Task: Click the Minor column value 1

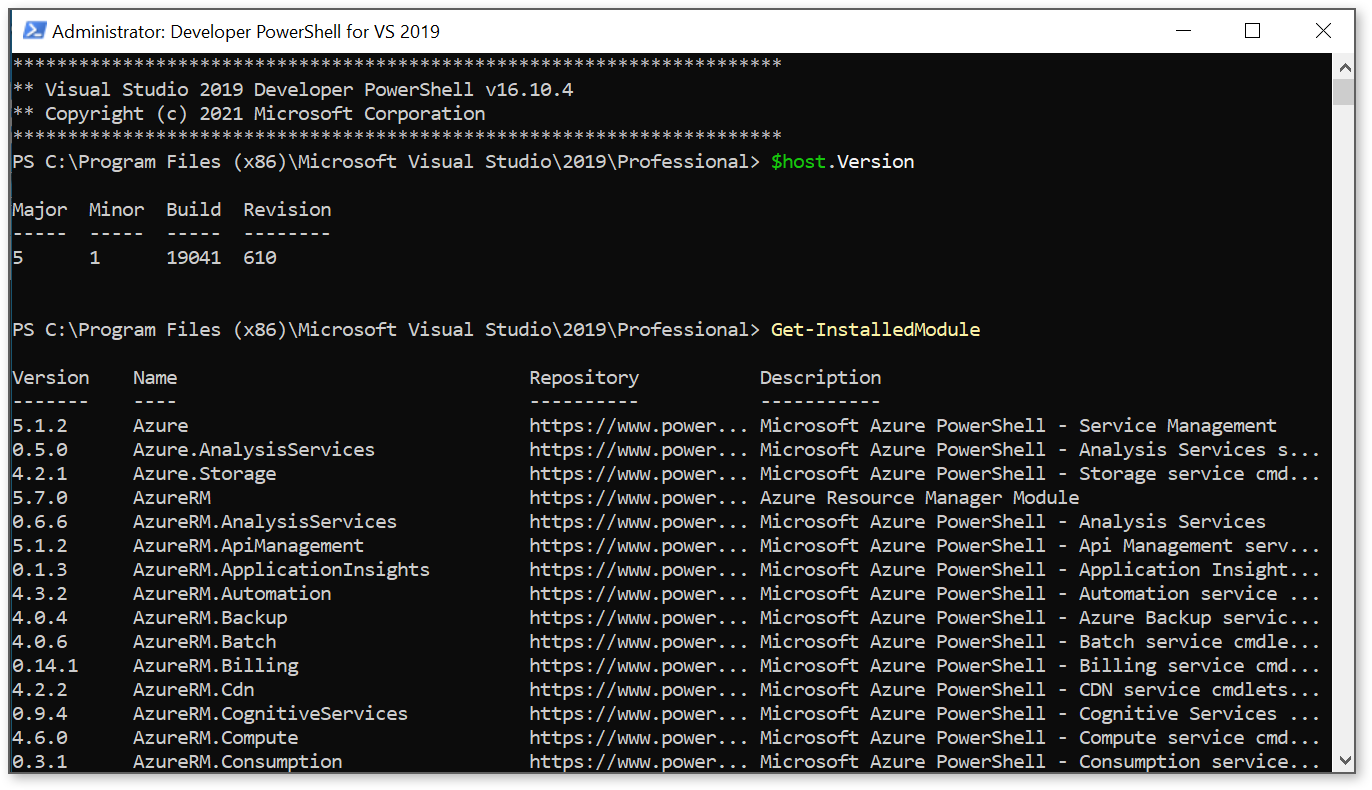Action: tap(94, 257)
